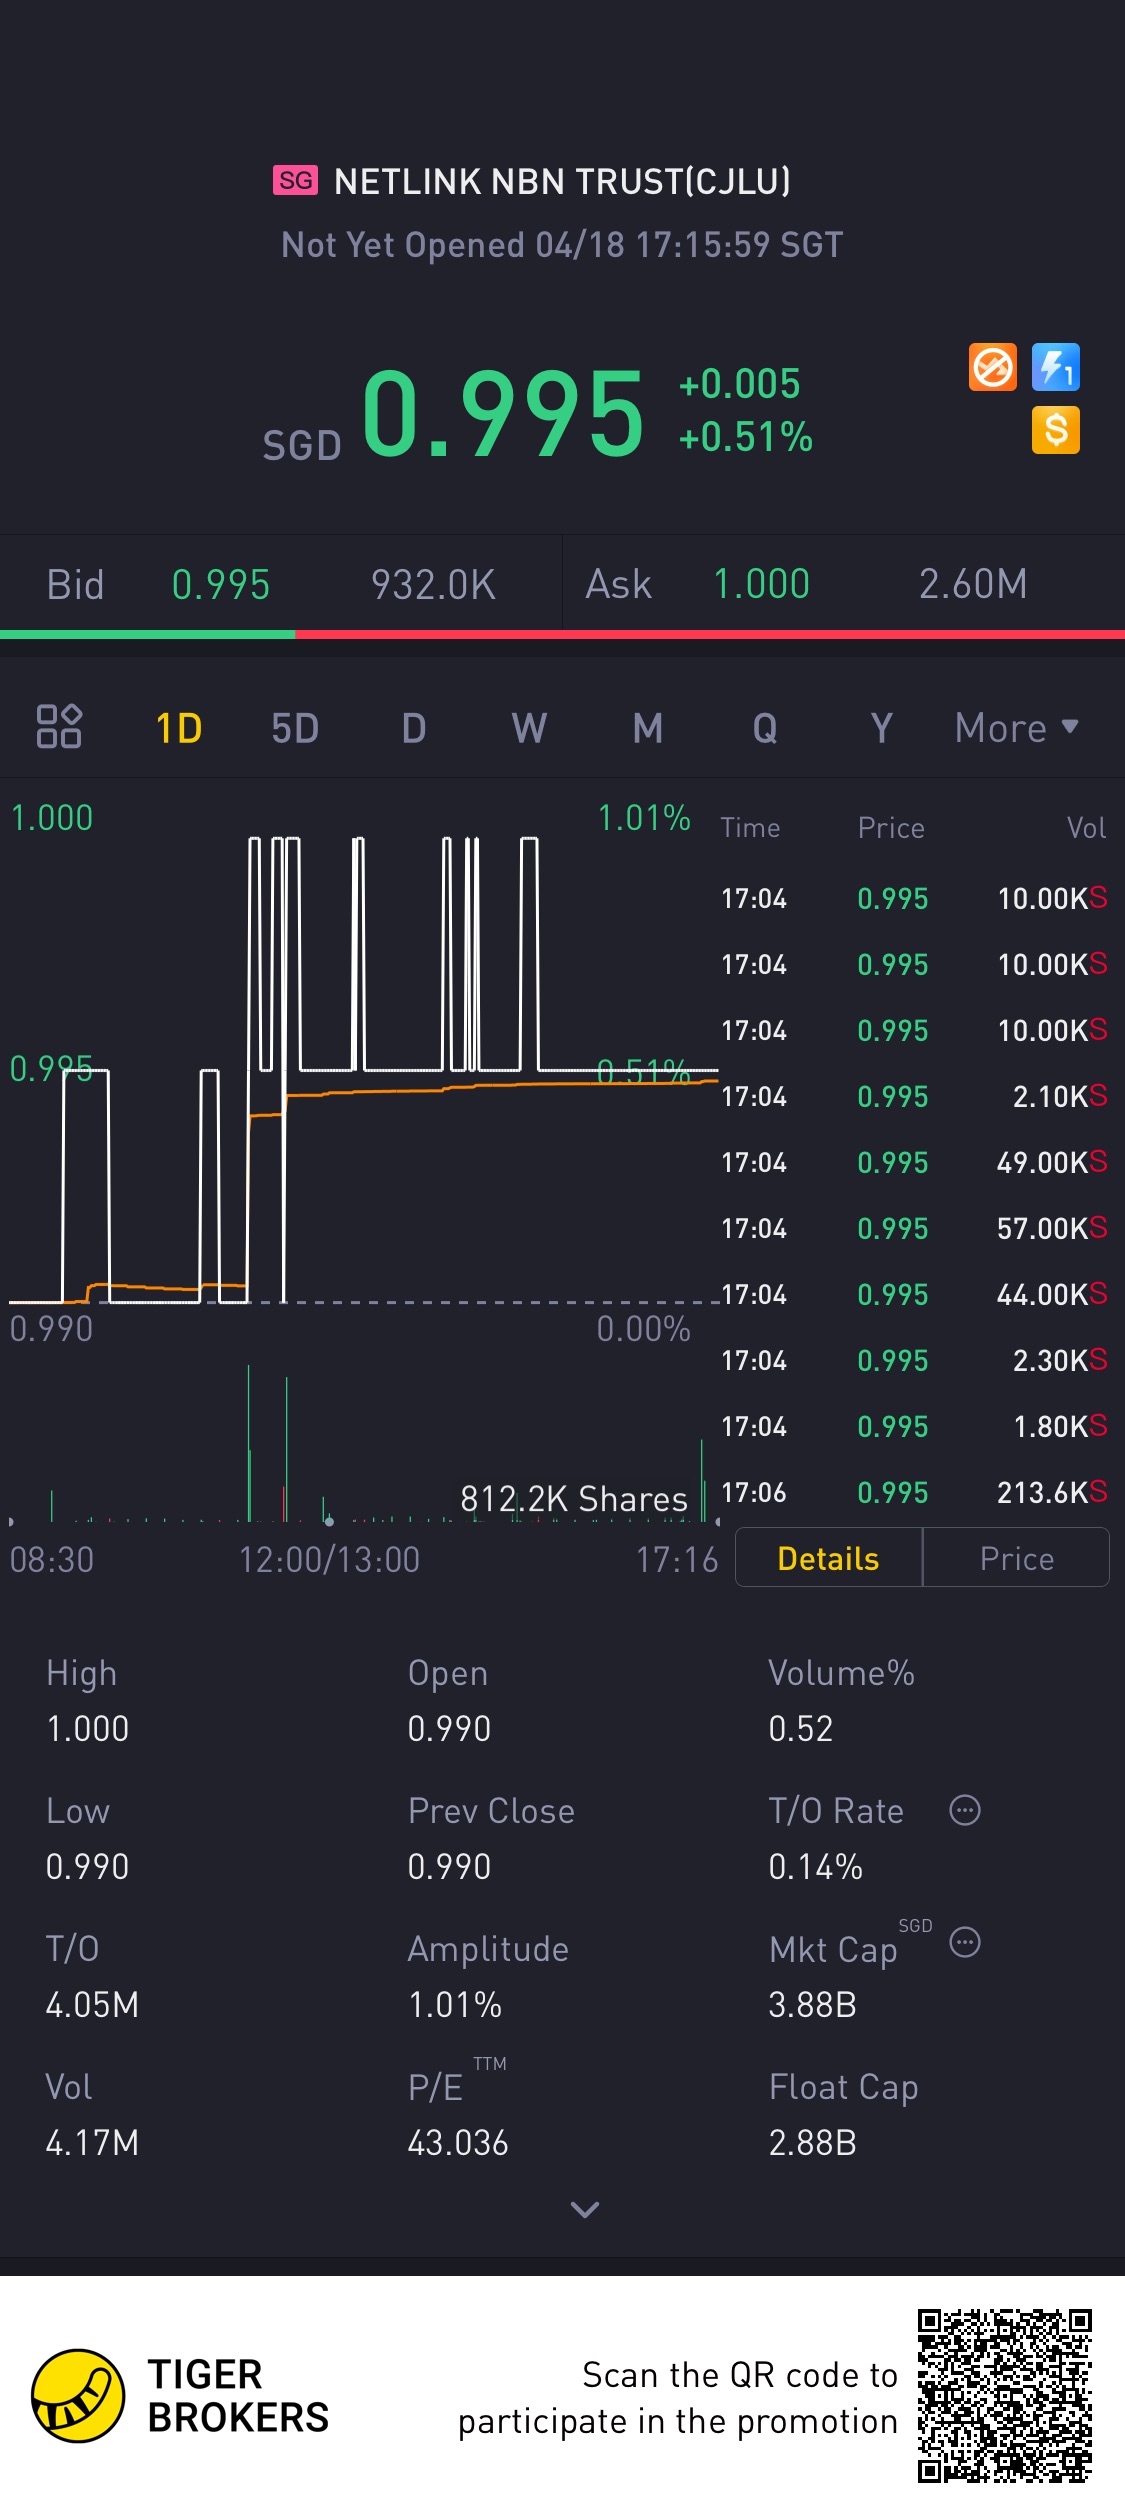Tap the T/O Rate info icon

click(x=964, y=1810)
